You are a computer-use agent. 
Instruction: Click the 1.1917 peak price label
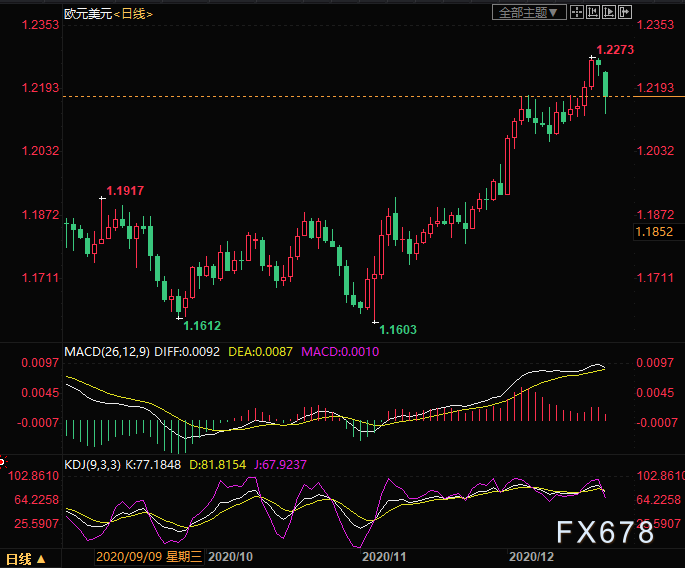pos(125,190)
